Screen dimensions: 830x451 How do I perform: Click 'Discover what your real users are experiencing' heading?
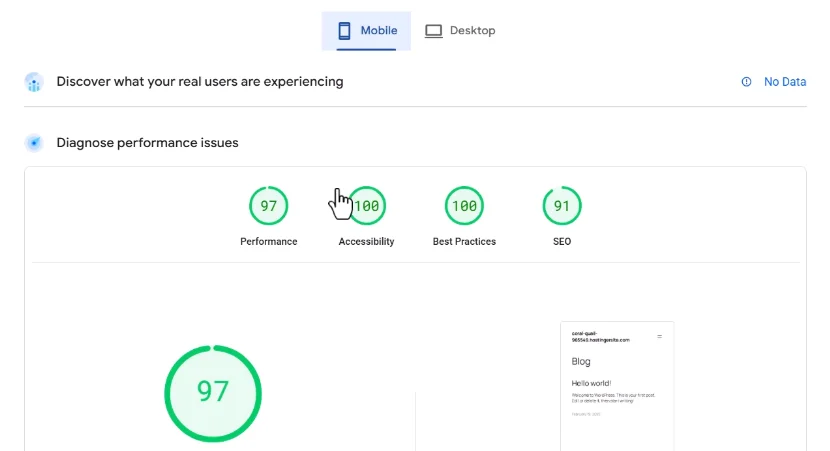pyautogui.click(x=200, y=82)
